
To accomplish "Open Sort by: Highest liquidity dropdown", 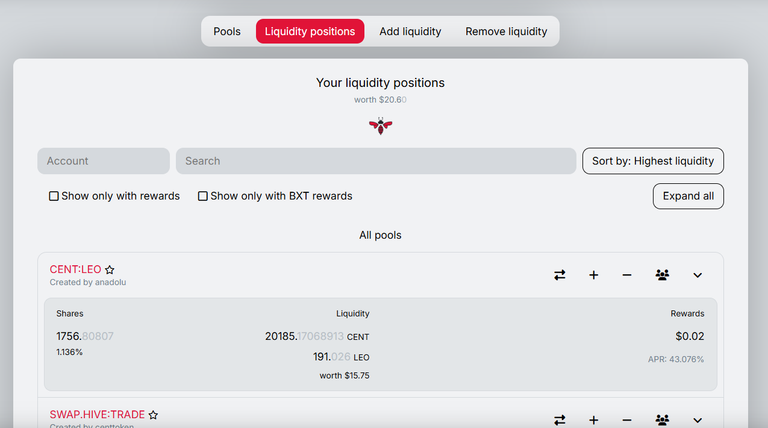I will [x=653, y=161].
